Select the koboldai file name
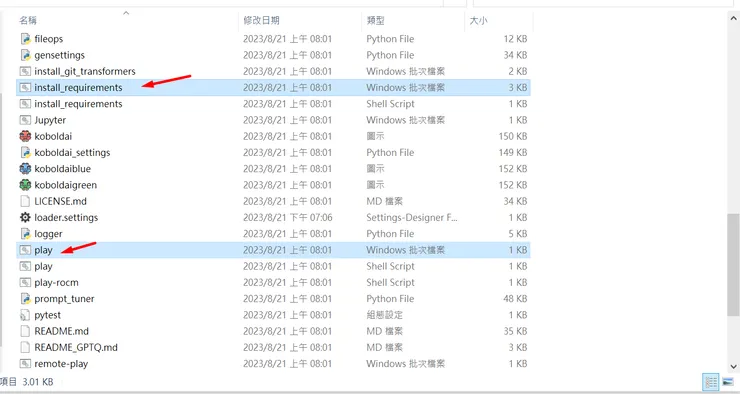 [53, 136]
